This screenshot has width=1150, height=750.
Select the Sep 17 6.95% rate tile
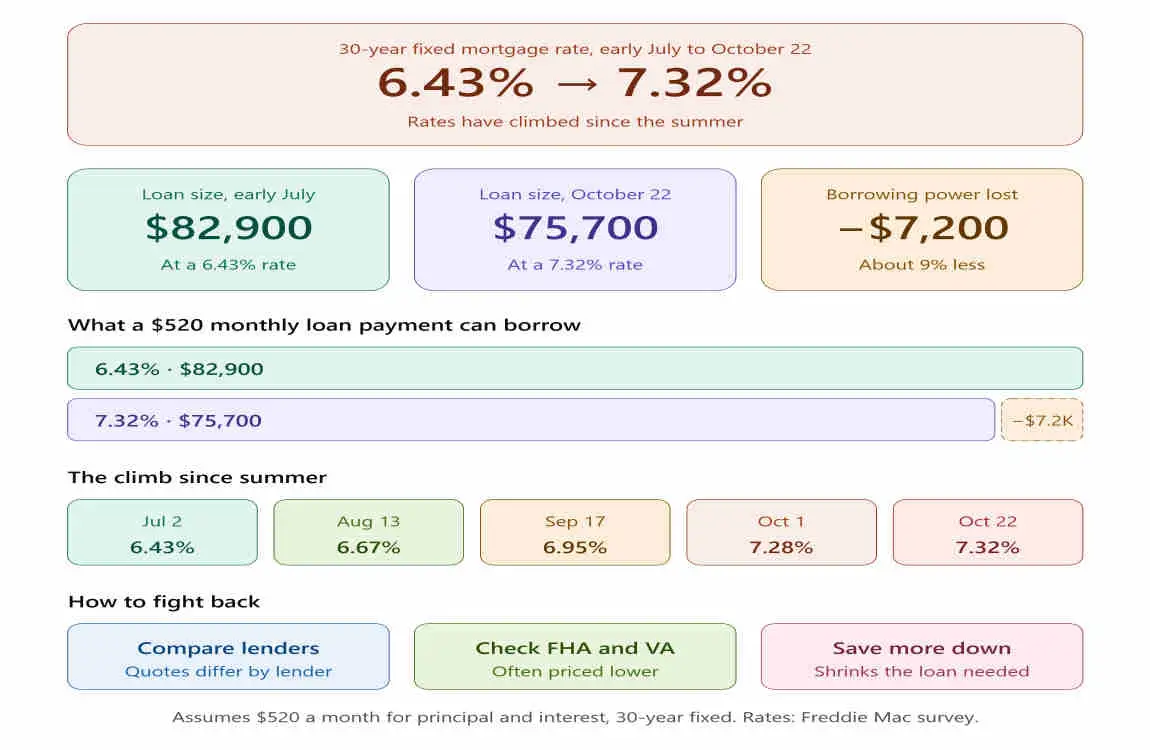575,532
